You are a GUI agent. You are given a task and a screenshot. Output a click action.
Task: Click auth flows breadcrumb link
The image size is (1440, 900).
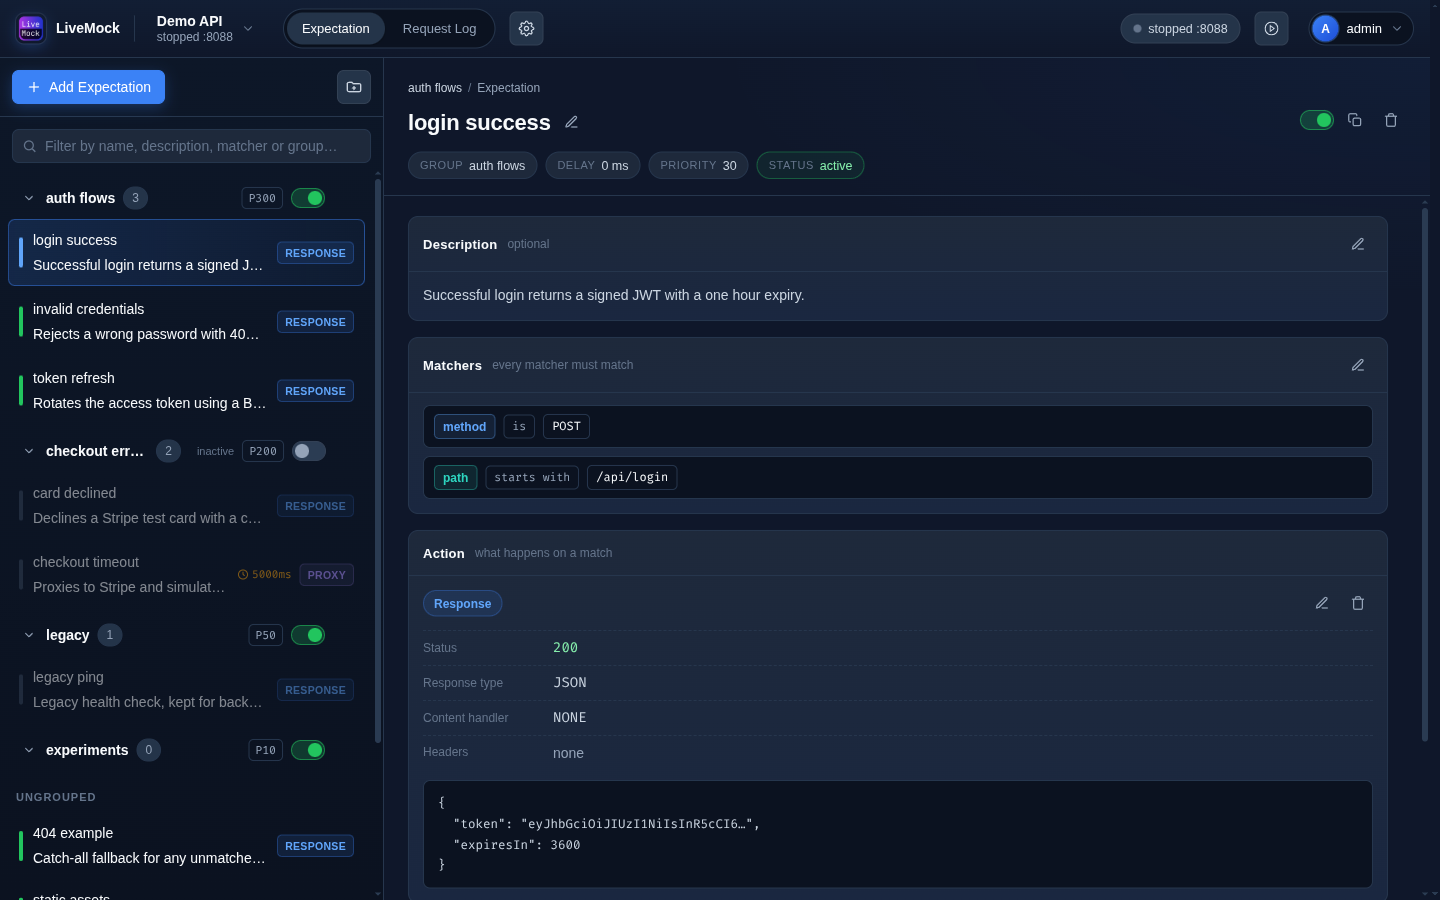[x=435, y=88]
